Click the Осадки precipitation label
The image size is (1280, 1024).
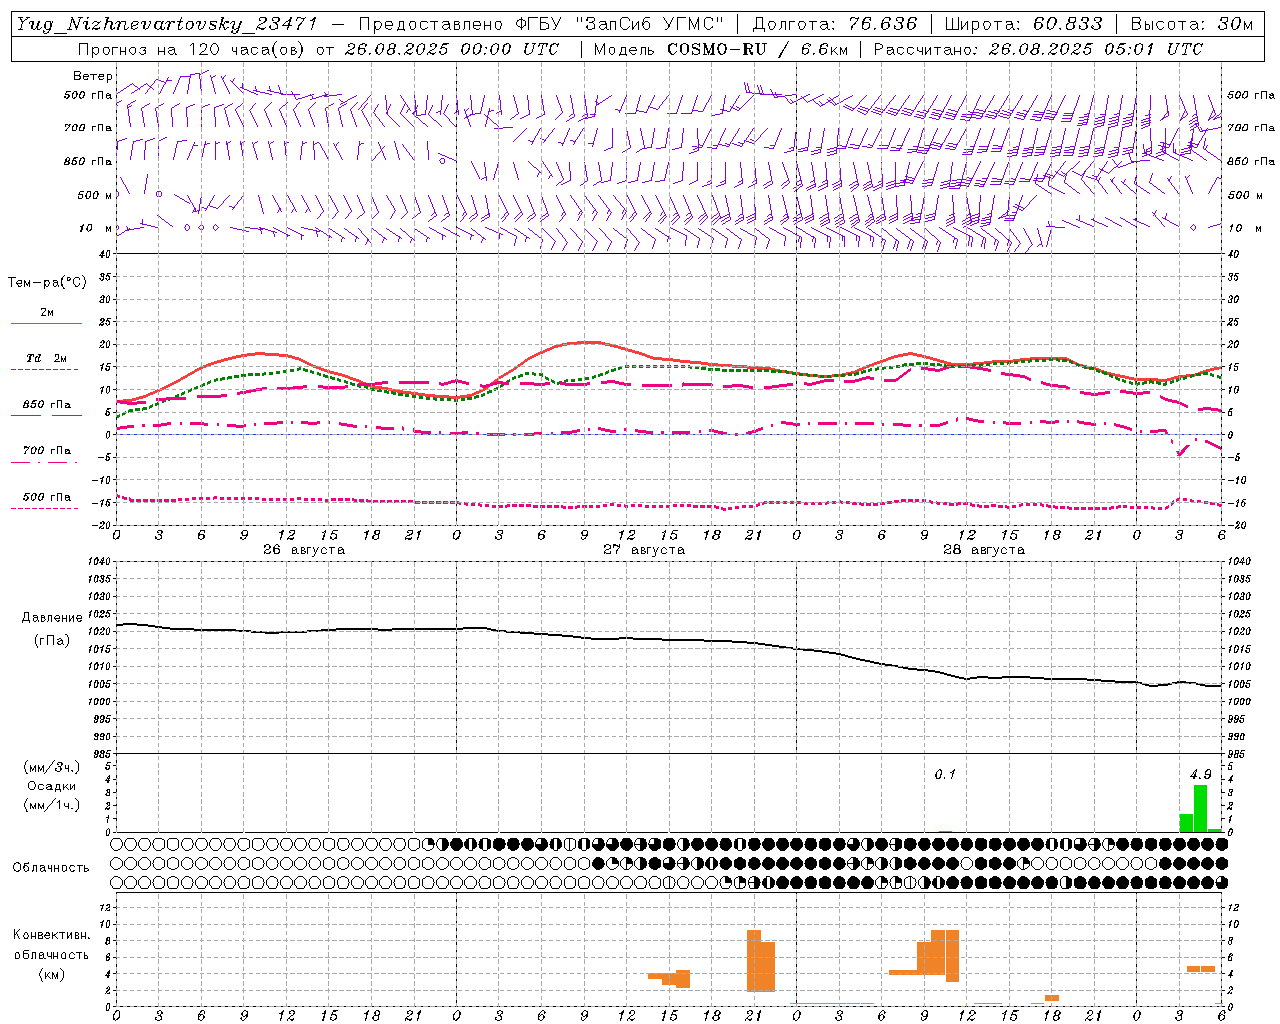tap(52, 786)
